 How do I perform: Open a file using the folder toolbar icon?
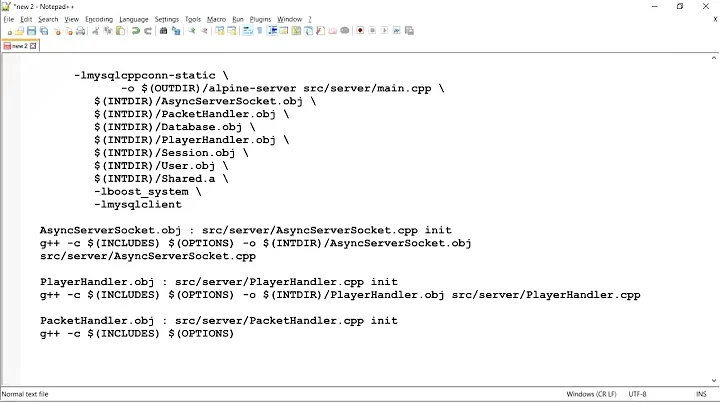19,31
